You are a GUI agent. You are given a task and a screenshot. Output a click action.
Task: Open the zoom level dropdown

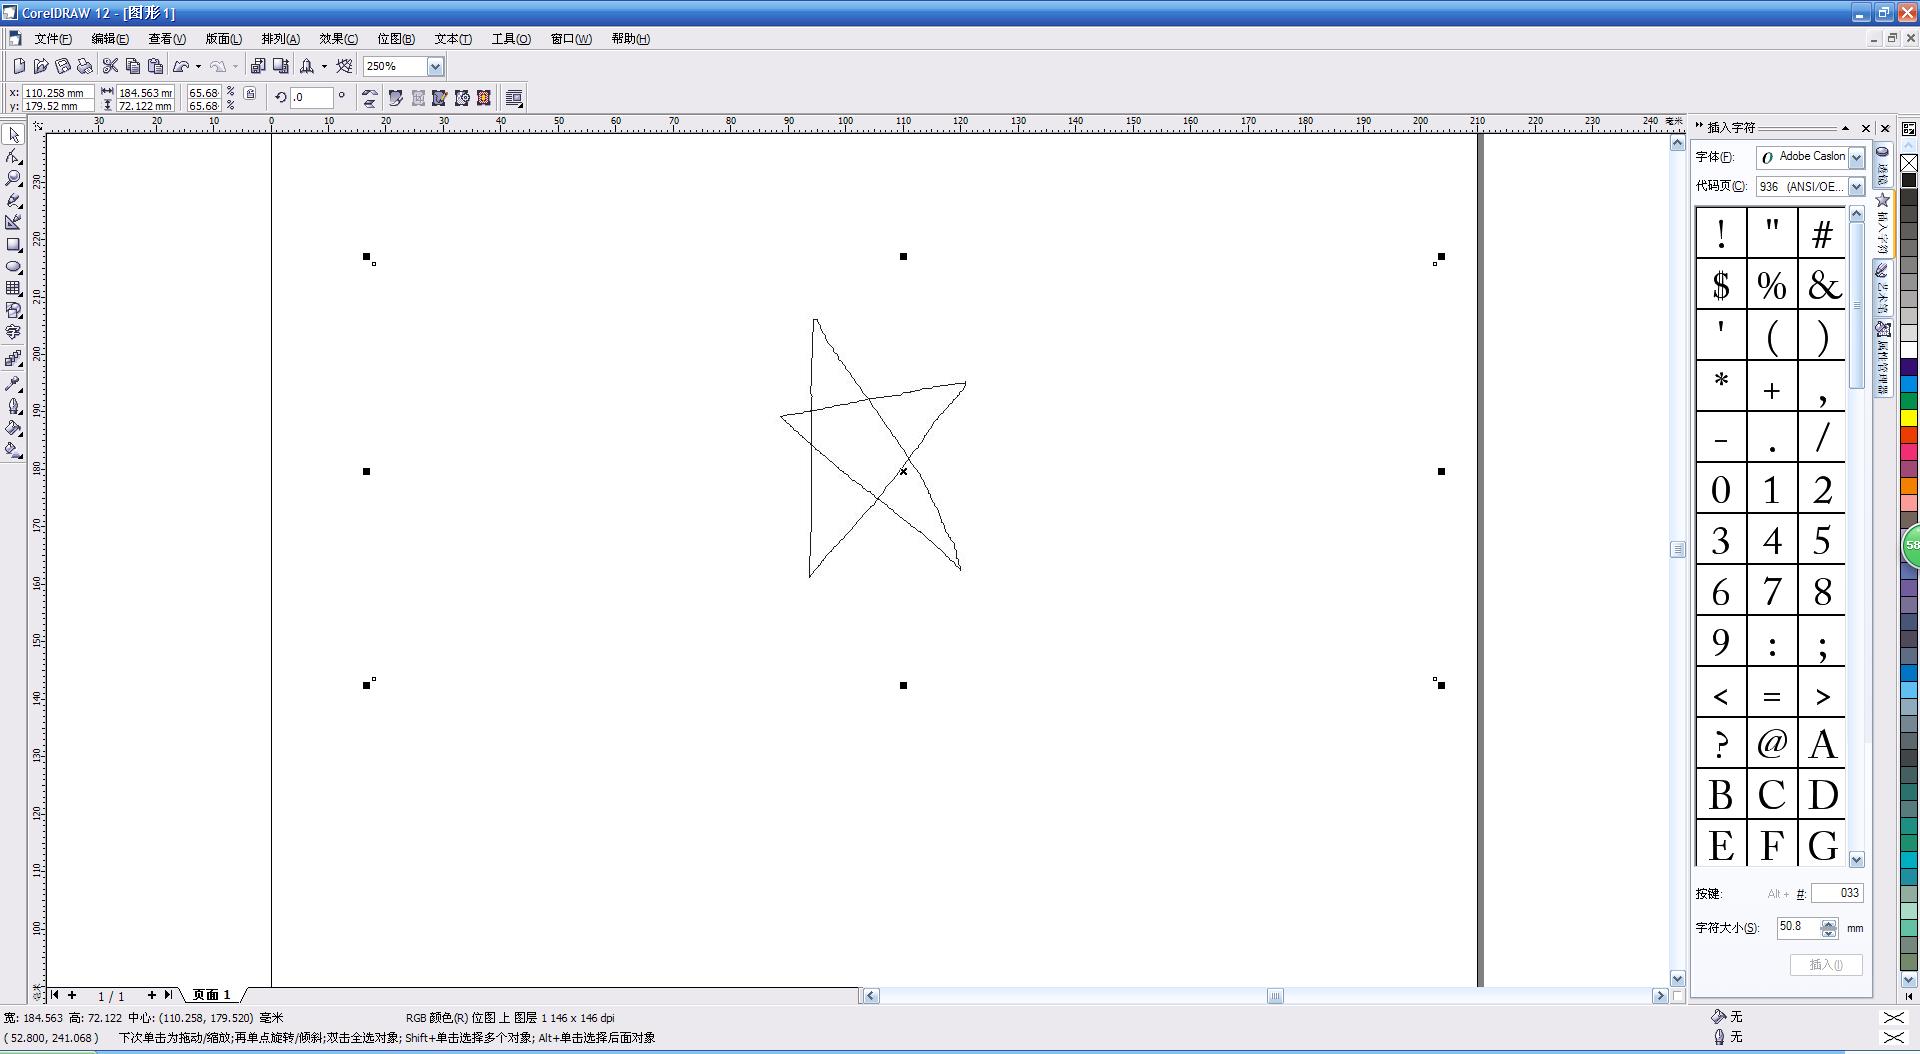(x=435, y=66)
